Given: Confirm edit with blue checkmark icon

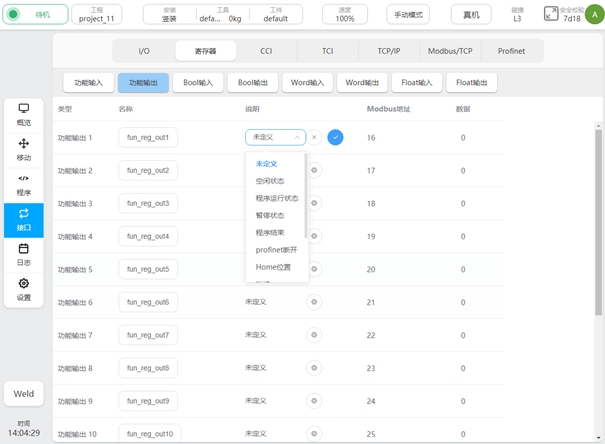Looking at the screenshot, I should point(335,137).
